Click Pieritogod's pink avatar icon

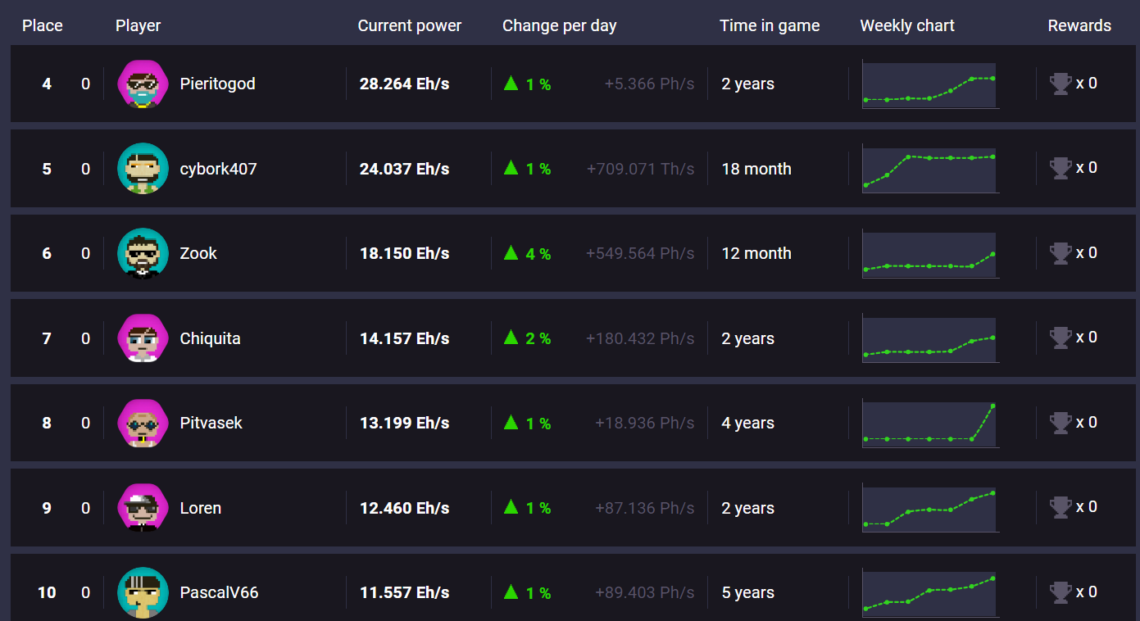[x=142, y=84]
